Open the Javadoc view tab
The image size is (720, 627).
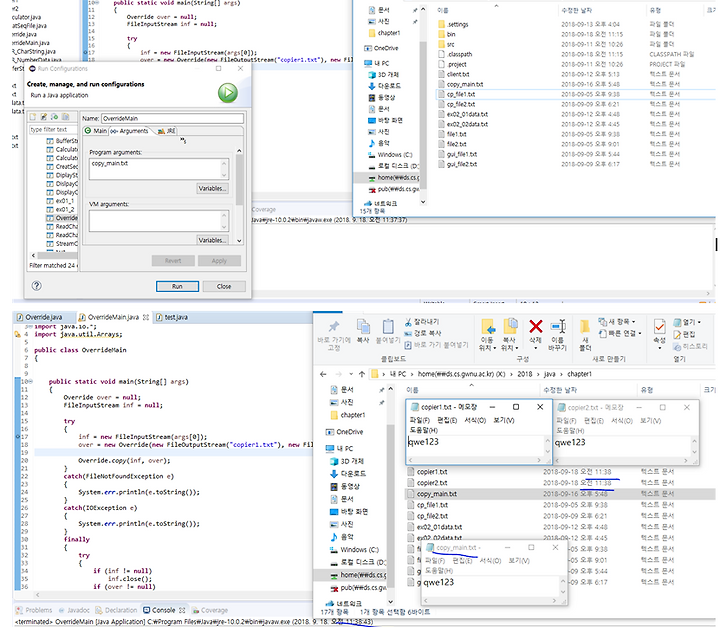(x=74, y=610)
